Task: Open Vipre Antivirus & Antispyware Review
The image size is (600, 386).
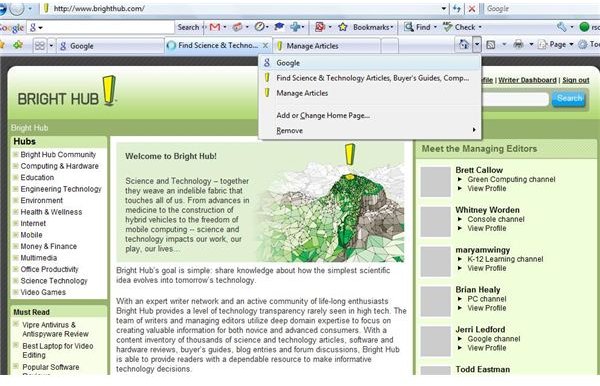Action: pos(55,329)
